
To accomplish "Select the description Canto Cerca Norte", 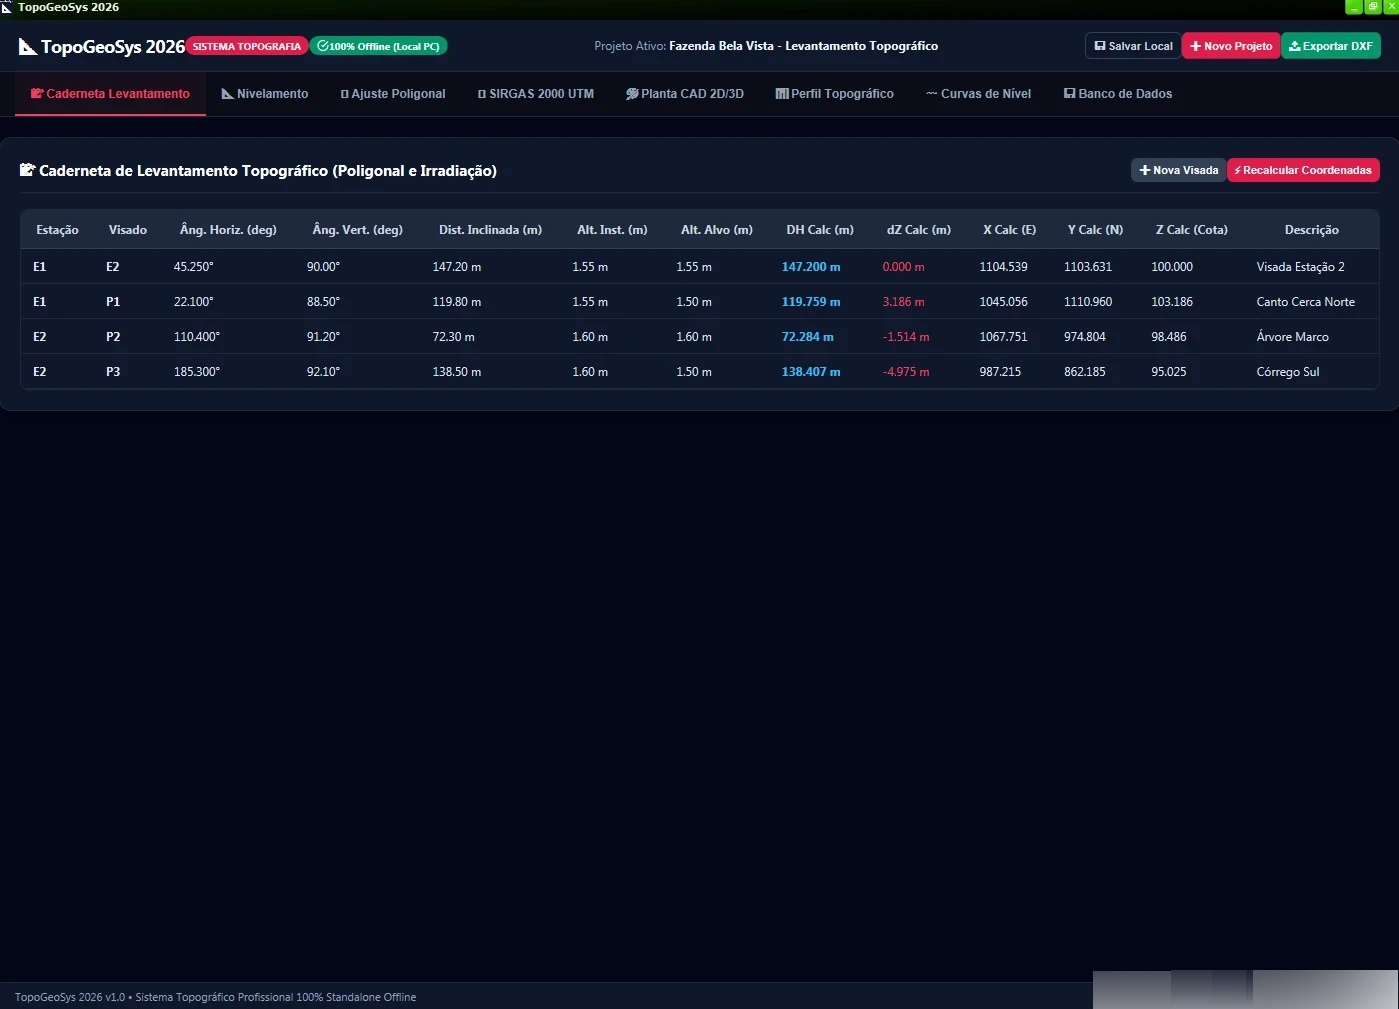I will pyautogui.click(x=1305, y=302).
